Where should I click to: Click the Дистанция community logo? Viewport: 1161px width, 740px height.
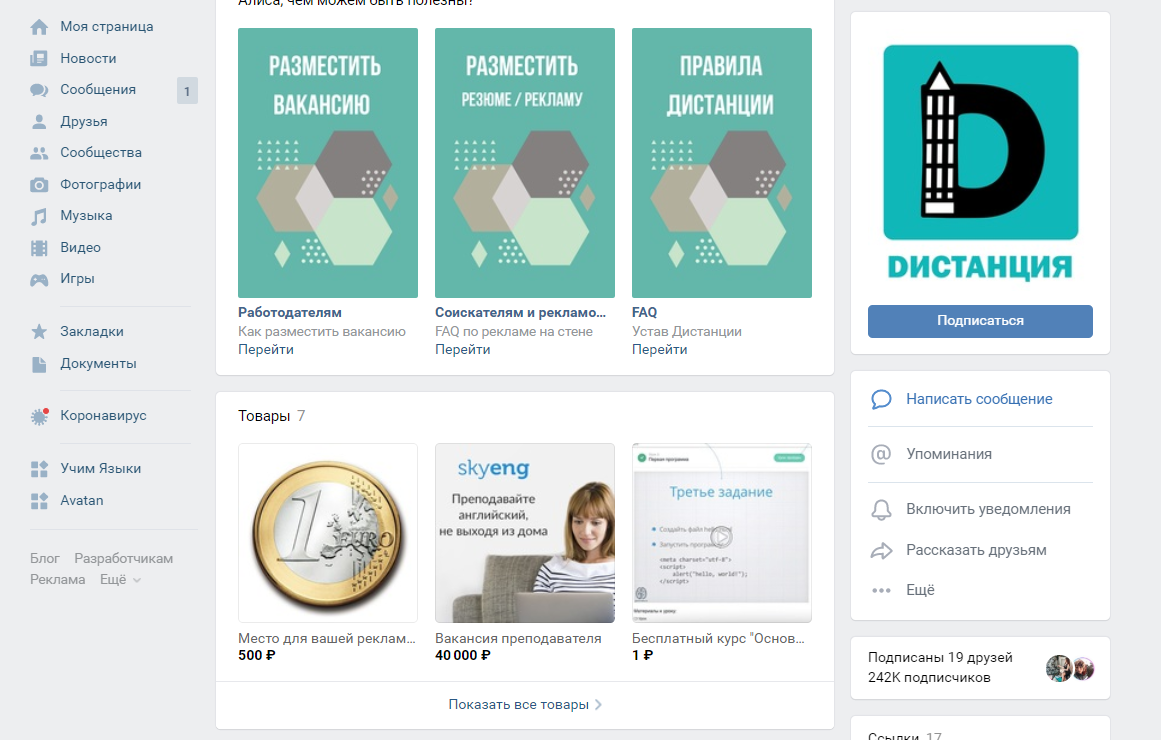(980, 164)
